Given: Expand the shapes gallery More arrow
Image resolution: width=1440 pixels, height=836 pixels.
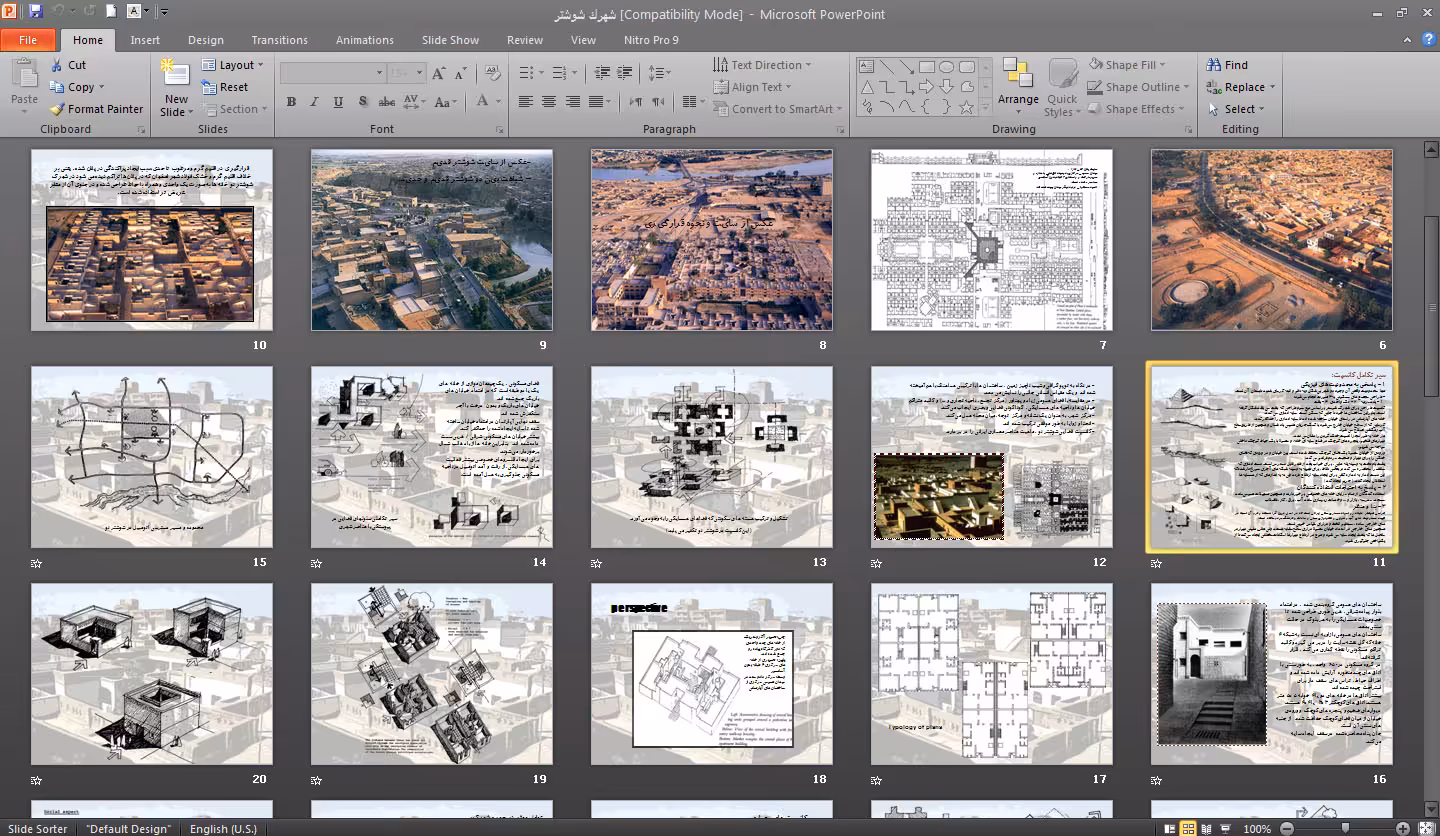Looking at the screenshot, I should [986, 106].
